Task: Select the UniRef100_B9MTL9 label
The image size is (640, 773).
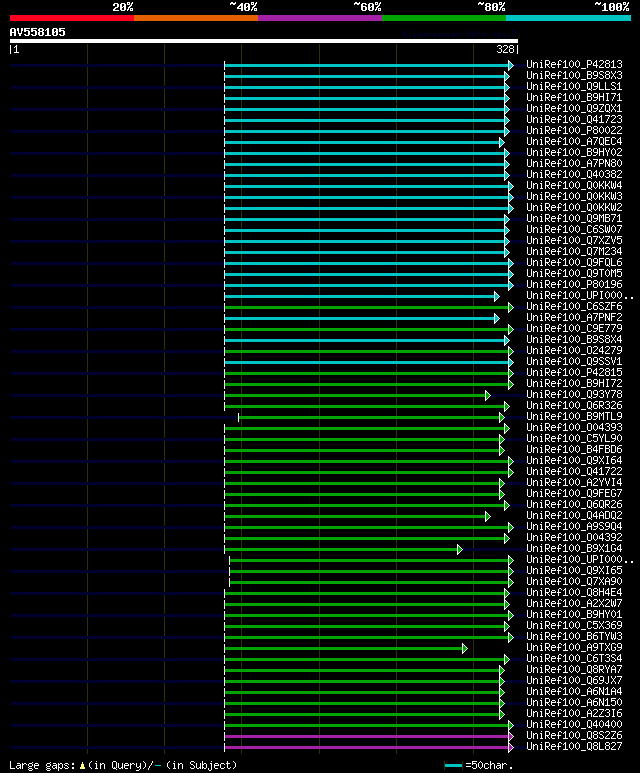Action: pyautogui.click(x=574, y=417)
